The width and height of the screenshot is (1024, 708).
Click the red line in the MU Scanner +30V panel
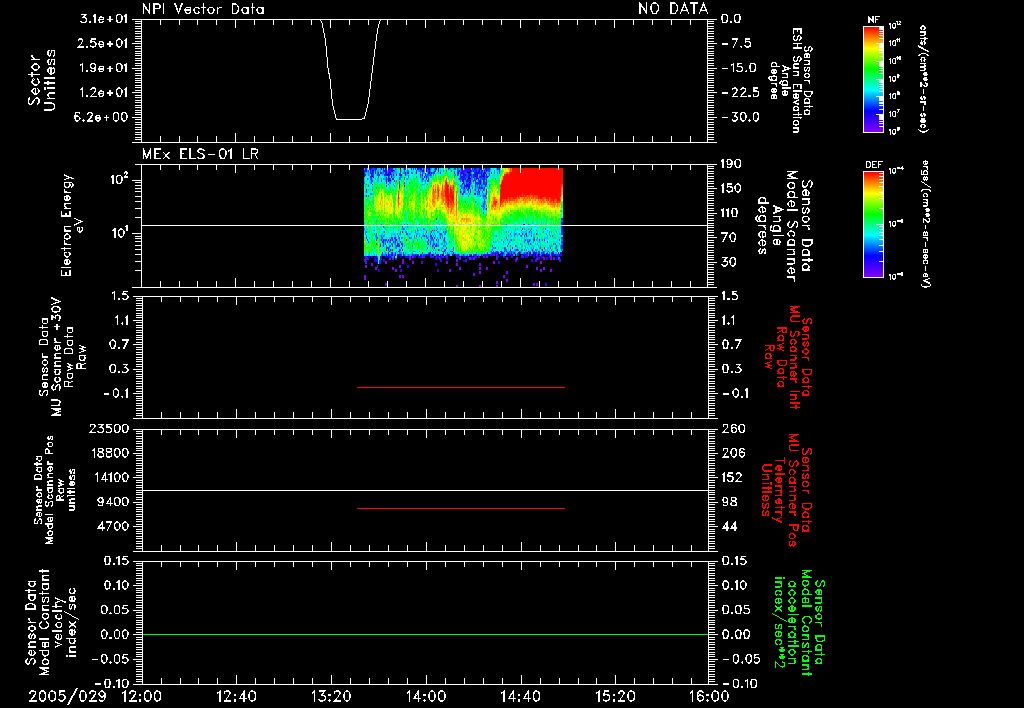click(461, 387)
